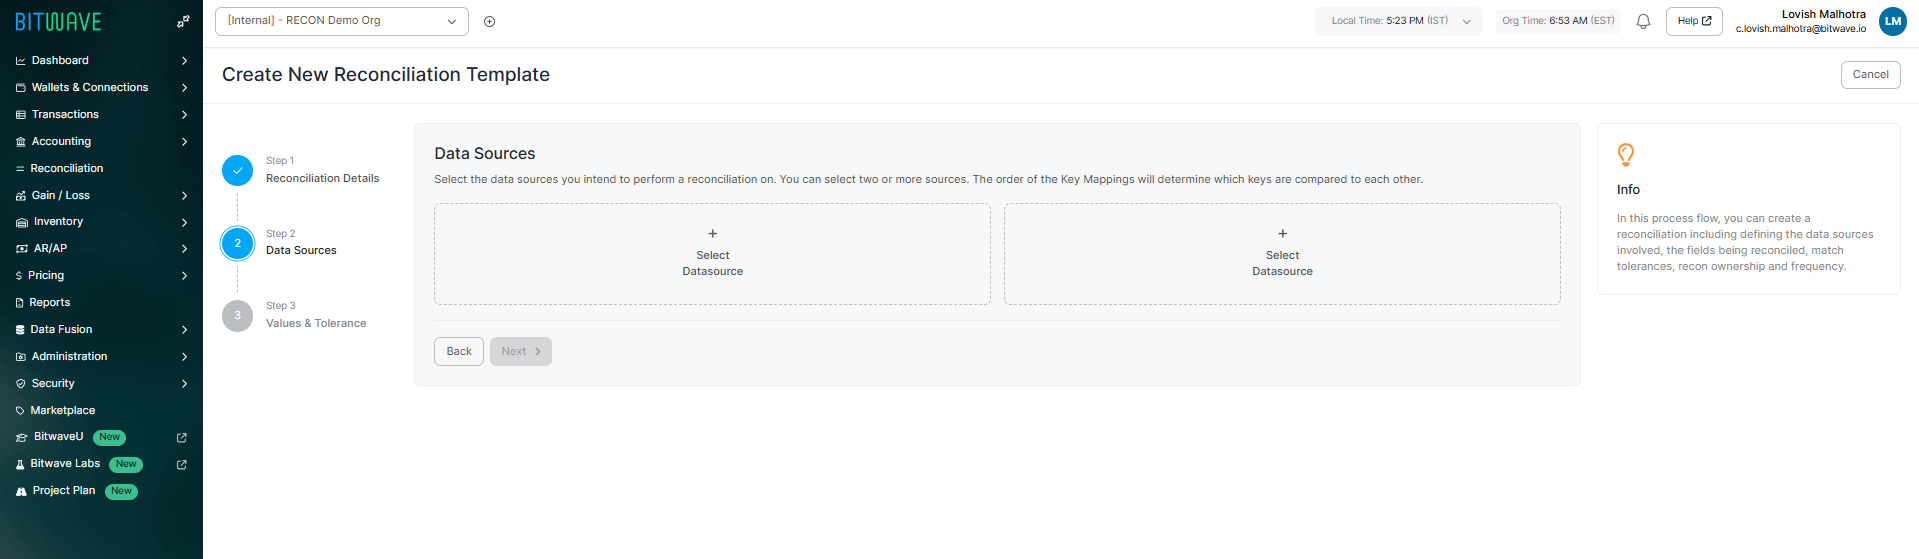Click the Administration icon
The image size is (1919, 559).
[x=20, y=357]
